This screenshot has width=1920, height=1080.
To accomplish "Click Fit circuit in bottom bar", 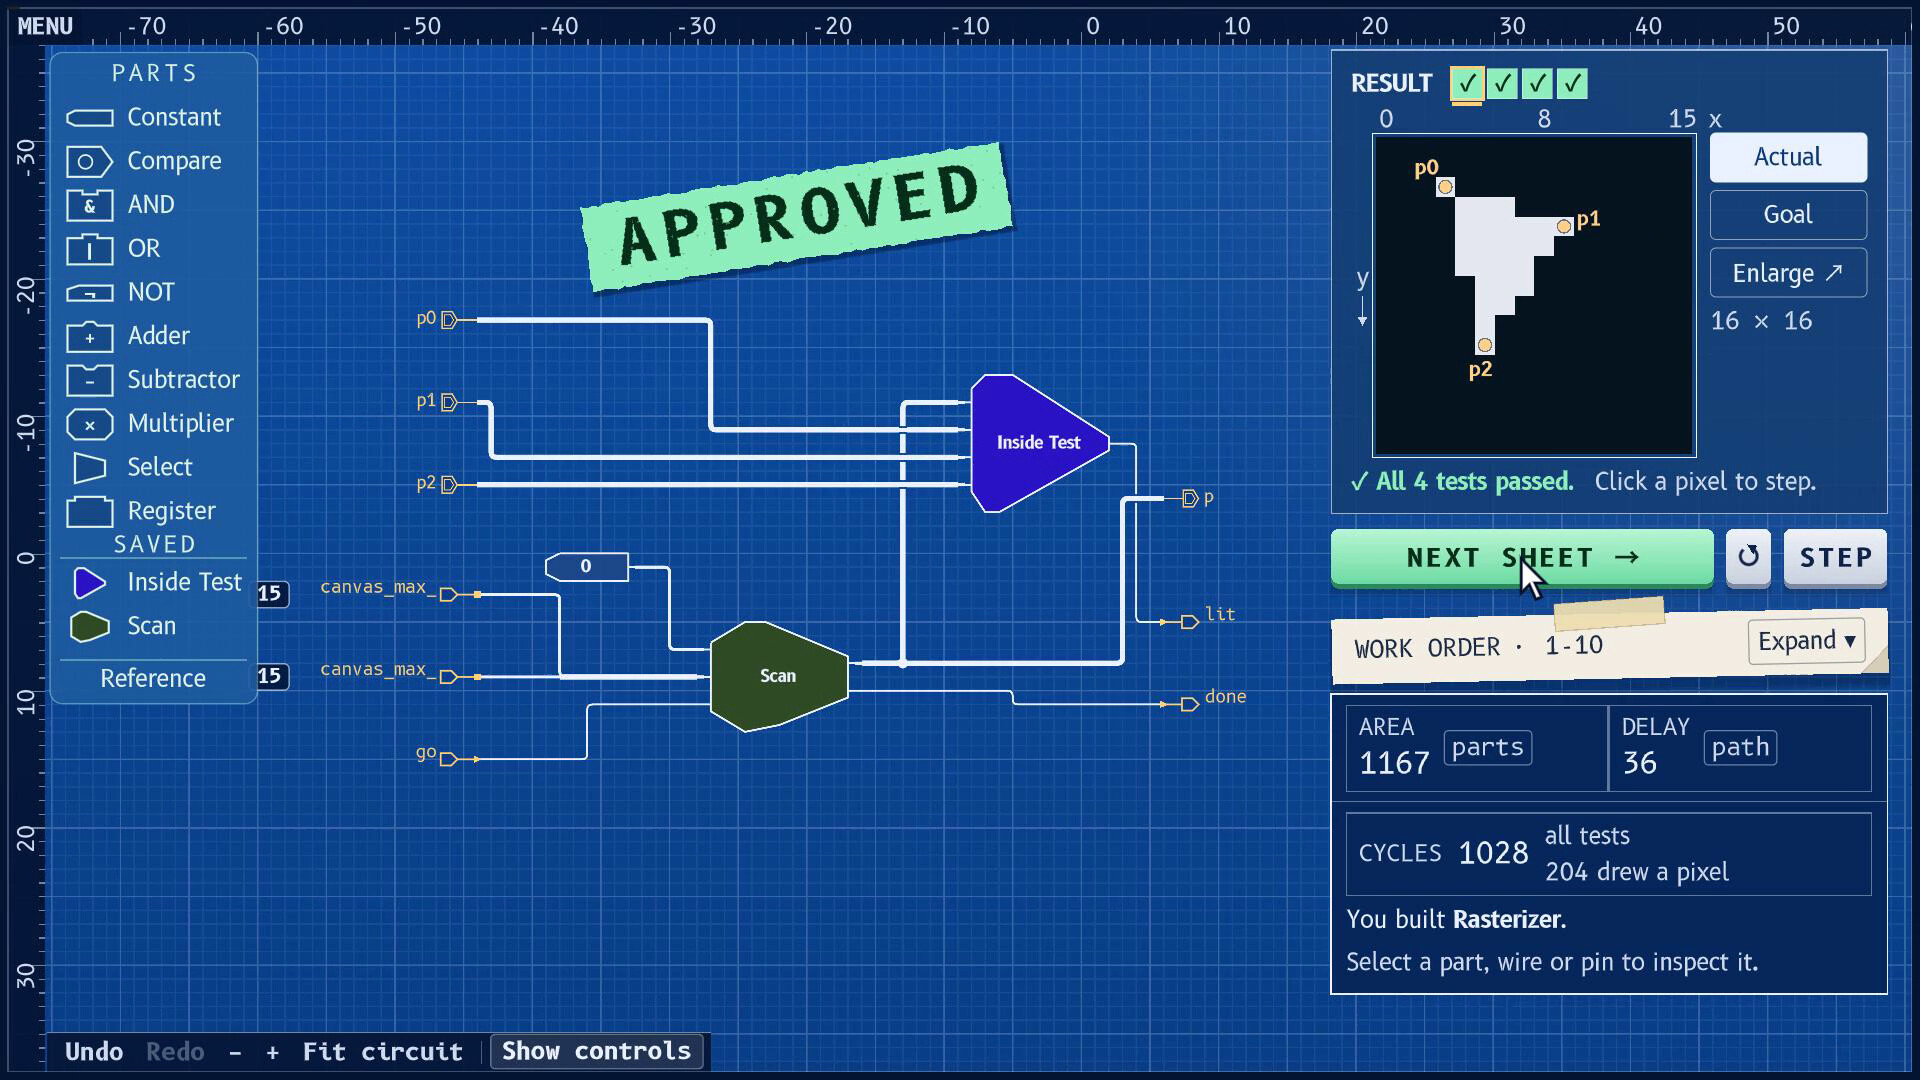I will coord(383,1052).
